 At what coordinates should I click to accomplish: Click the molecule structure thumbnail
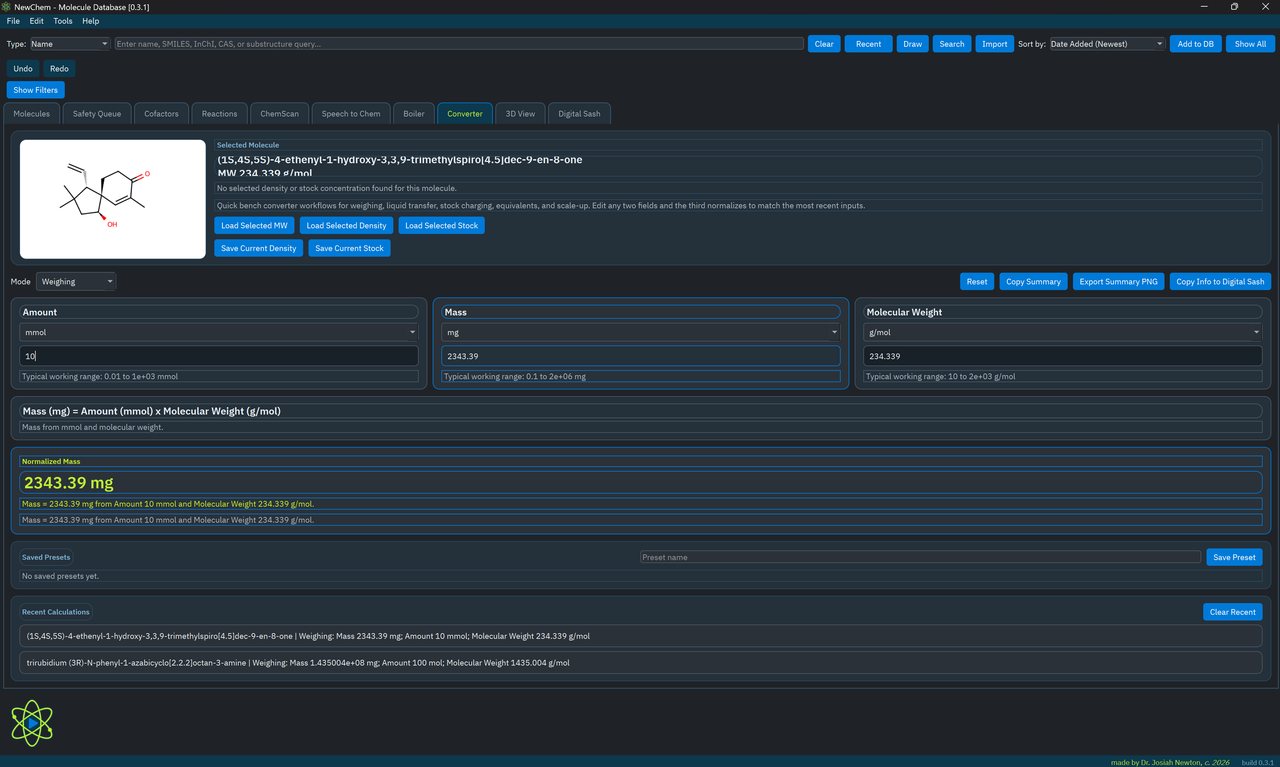pos(112,198)
